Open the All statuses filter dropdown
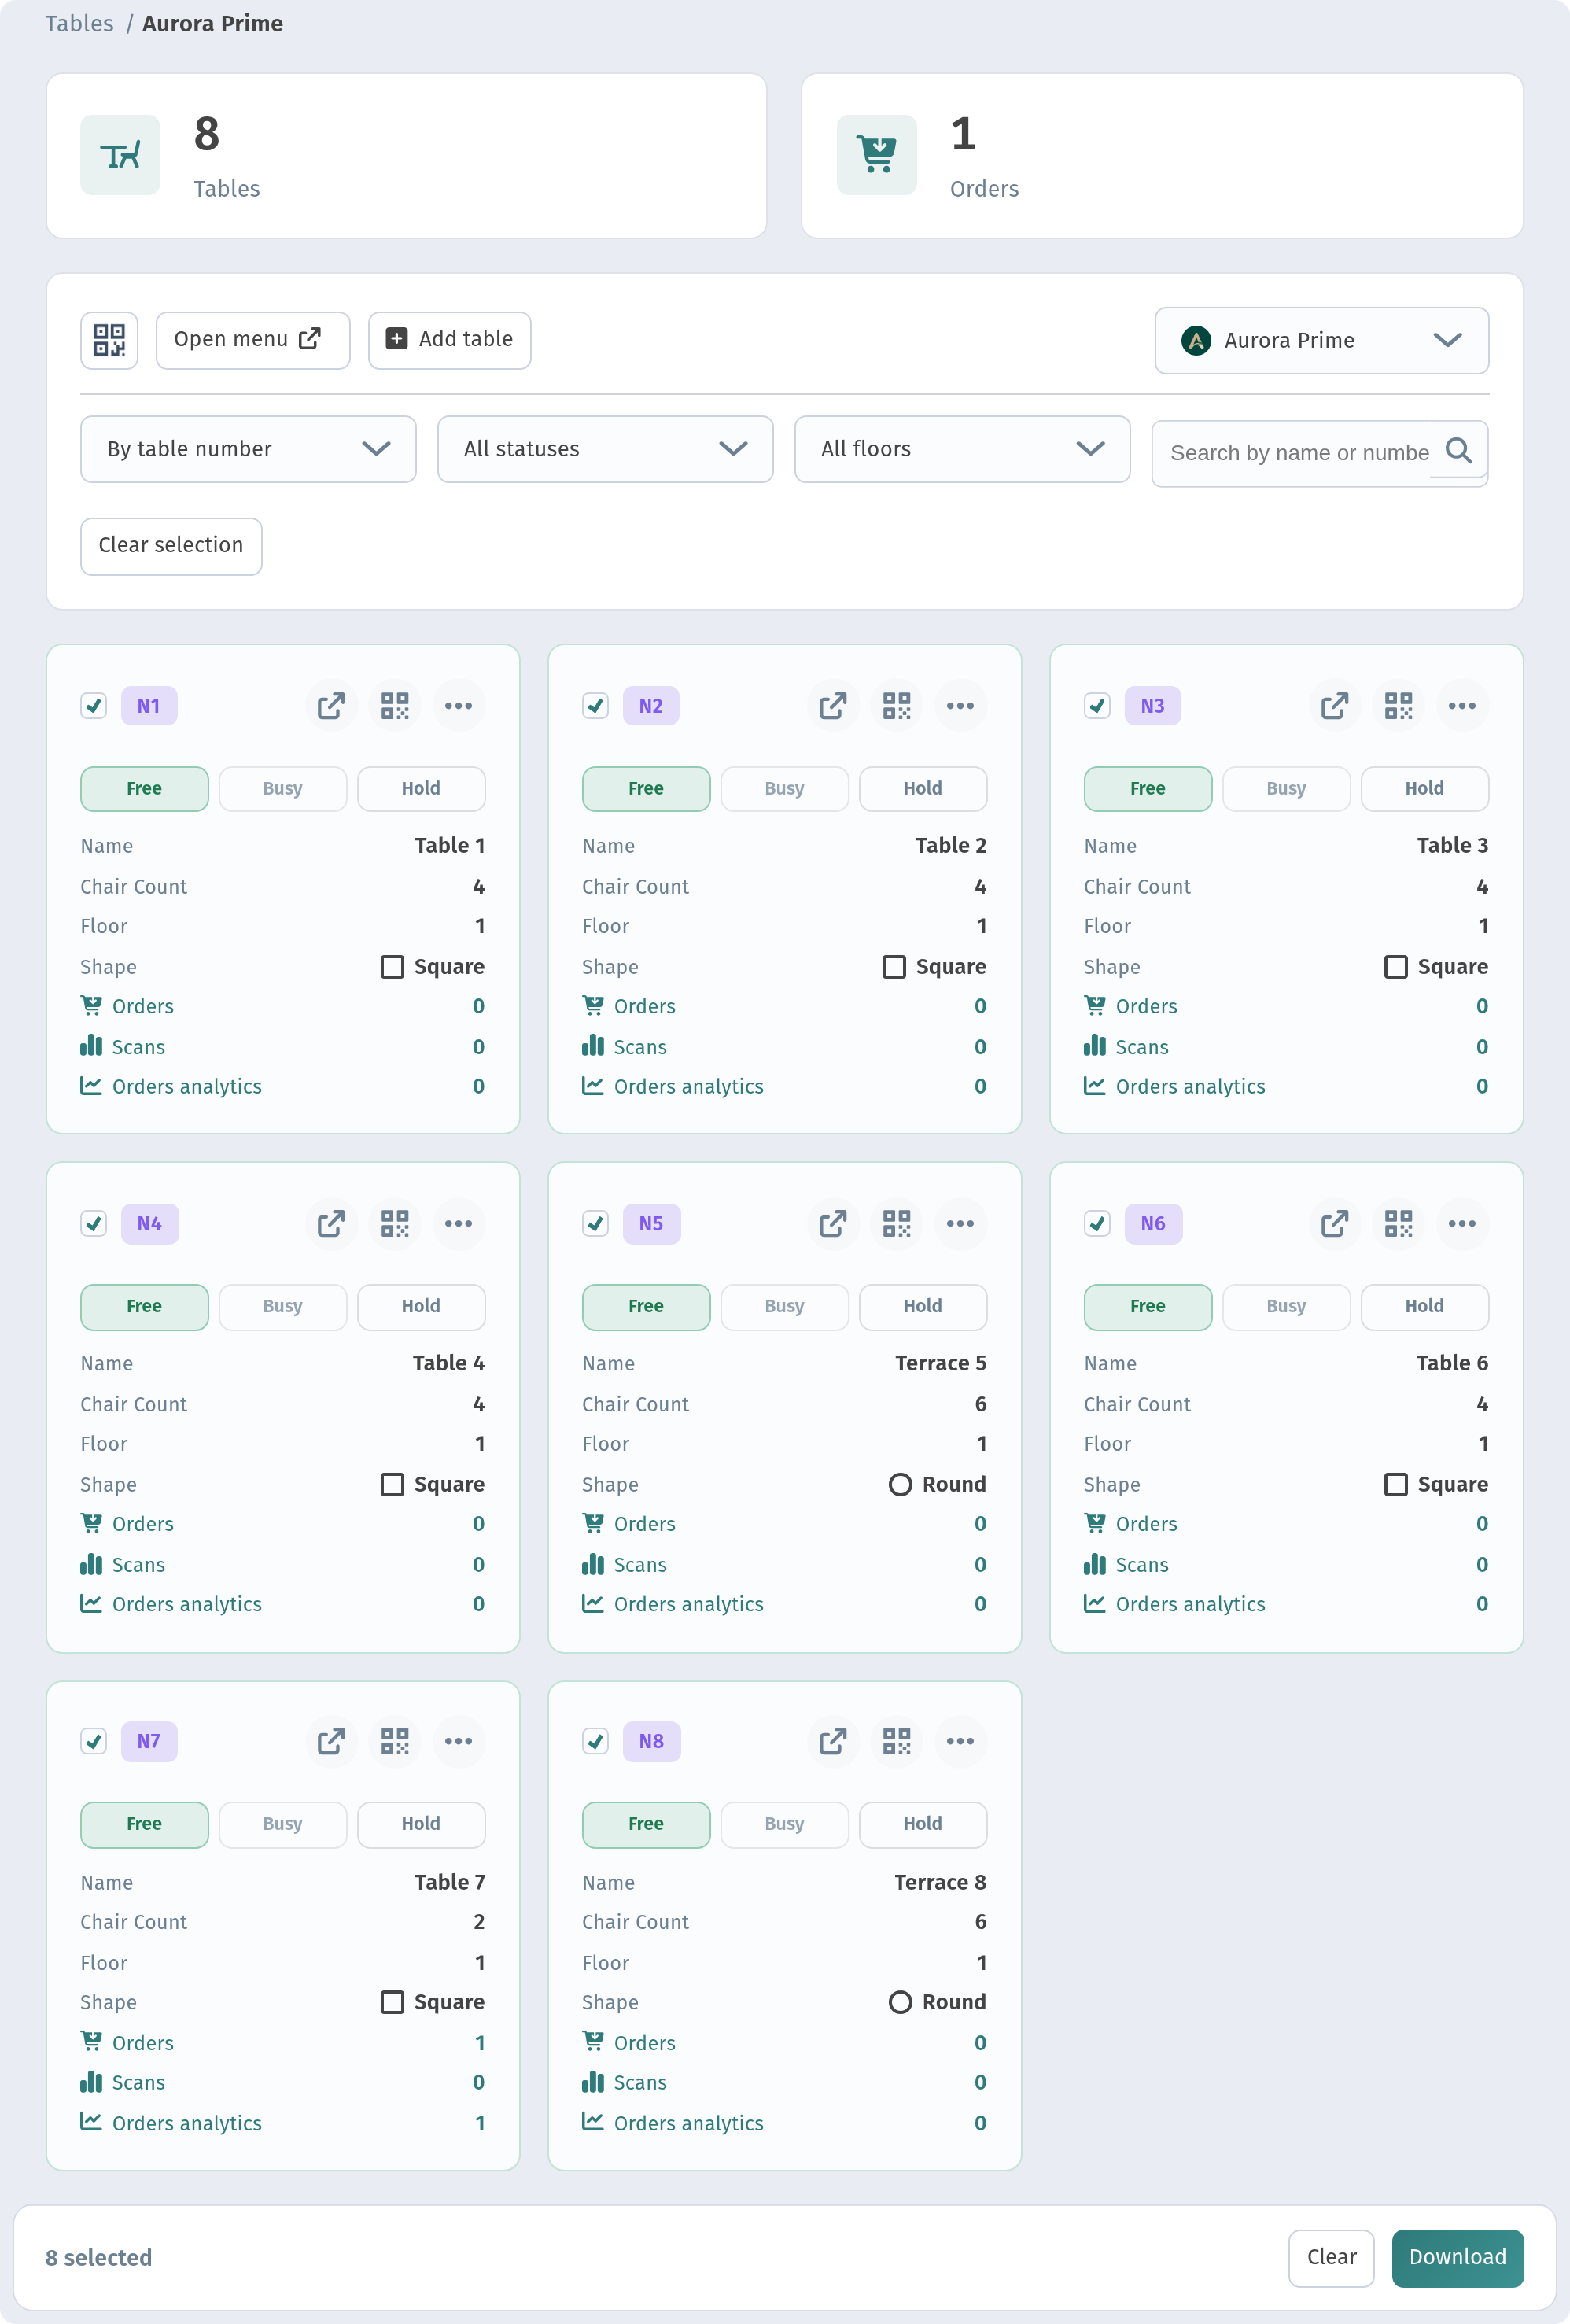Image resolution: width=1570 pixels, height=2324 pixels. [605, 449]
